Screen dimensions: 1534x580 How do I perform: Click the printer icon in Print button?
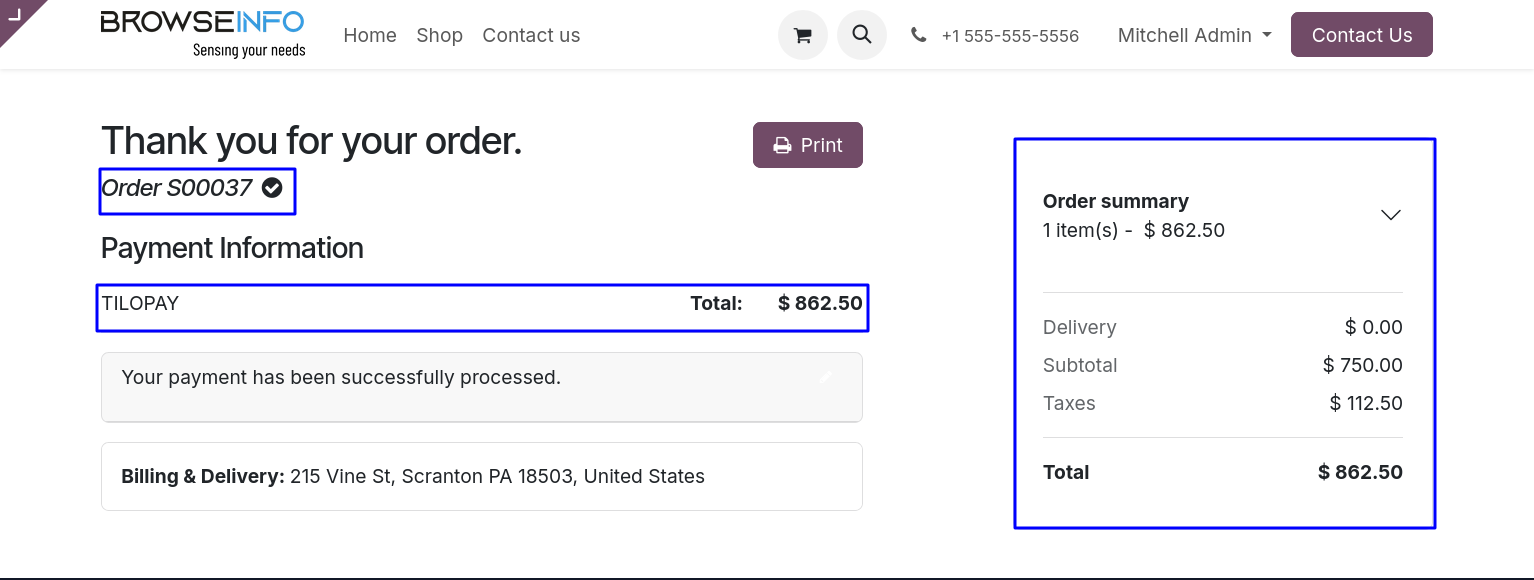782,145
